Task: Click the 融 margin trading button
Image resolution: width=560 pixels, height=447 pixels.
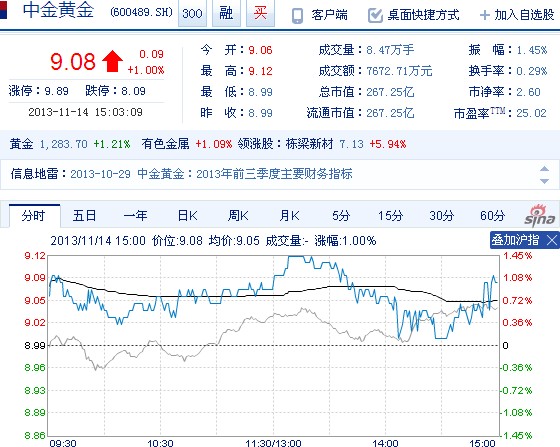Action: pyautogui.click(x=226, y=13)
